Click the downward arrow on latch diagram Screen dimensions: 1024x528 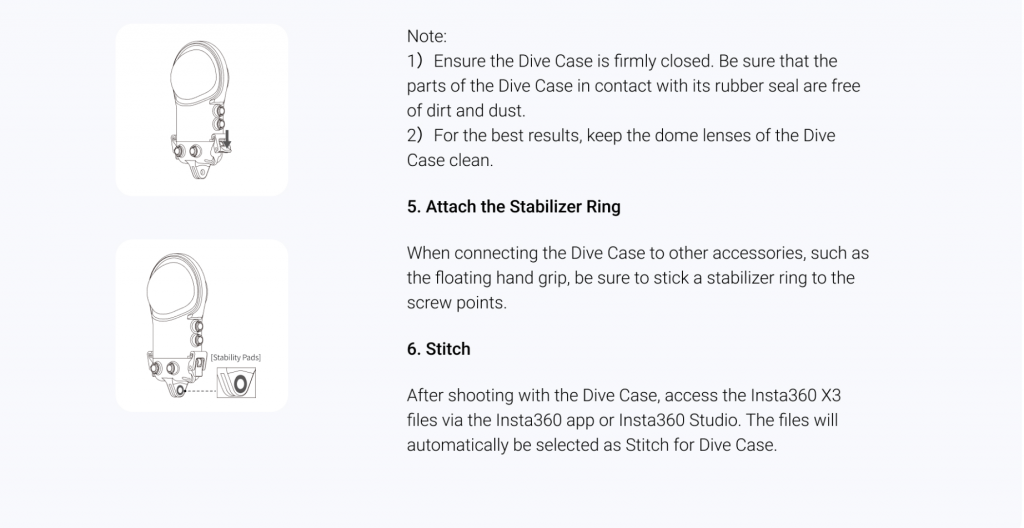[227, 140]
